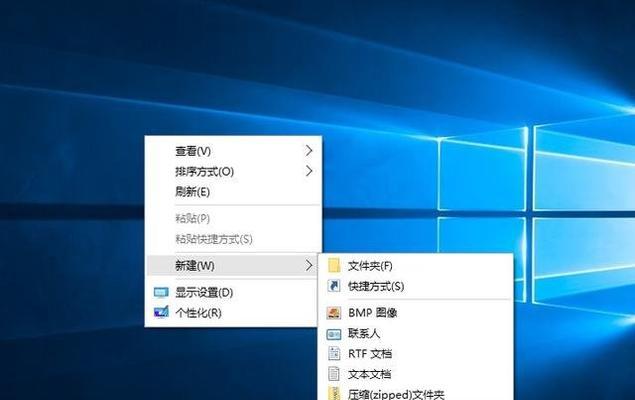Click the personalization icon beside 个性化
The image size is (635, 400).
point(161,312)
